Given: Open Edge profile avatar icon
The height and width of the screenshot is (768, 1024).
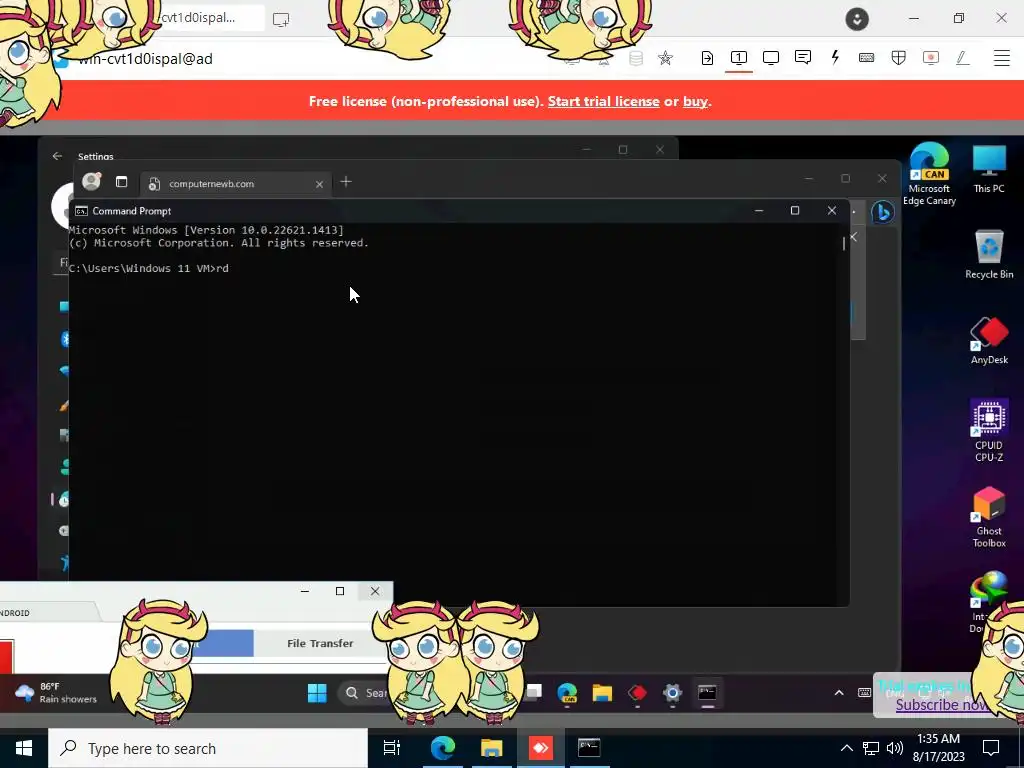Looking at the screenshot, I should tap(91, 182).
